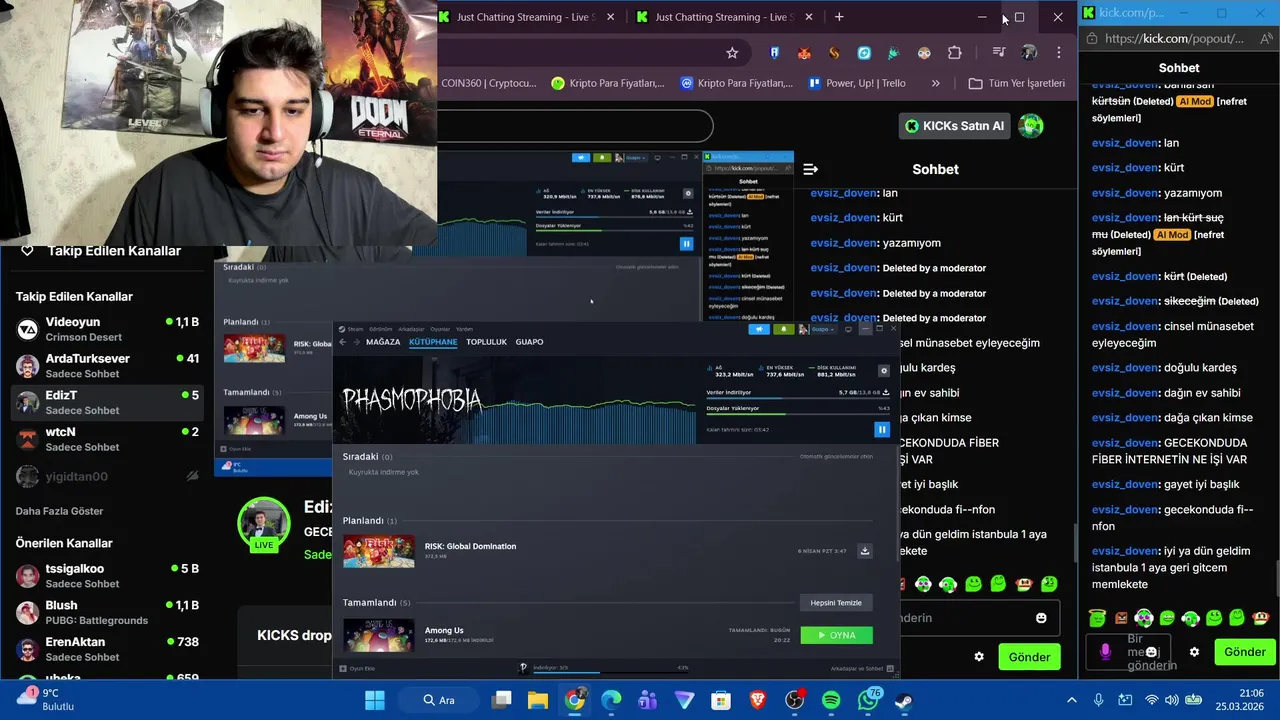Click Gönder button in popout chat

click(1245, 652)
